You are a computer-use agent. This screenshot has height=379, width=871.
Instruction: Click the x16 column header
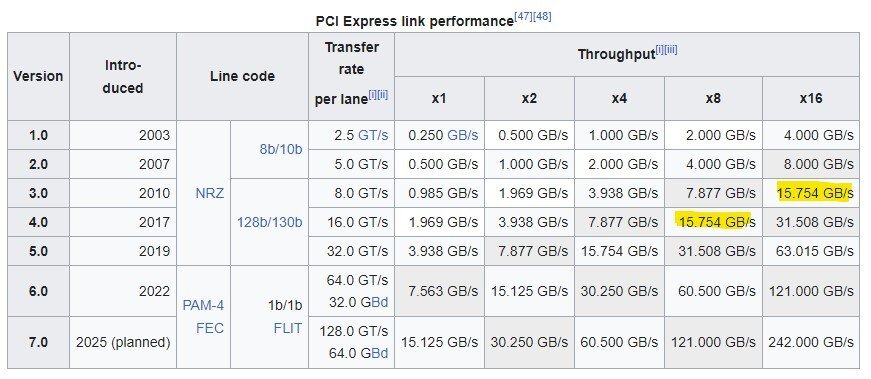[x=810, y=98]
